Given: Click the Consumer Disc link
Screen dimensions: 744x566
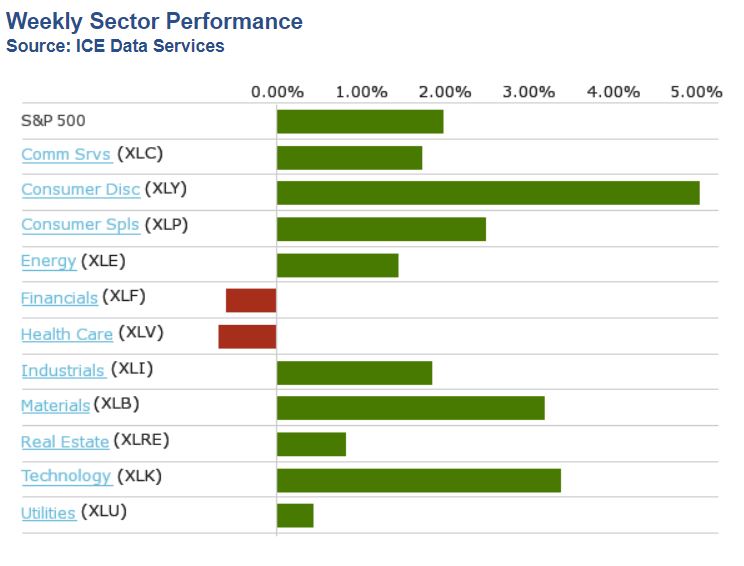Looking at the screenshot, I should click(80, 189).
